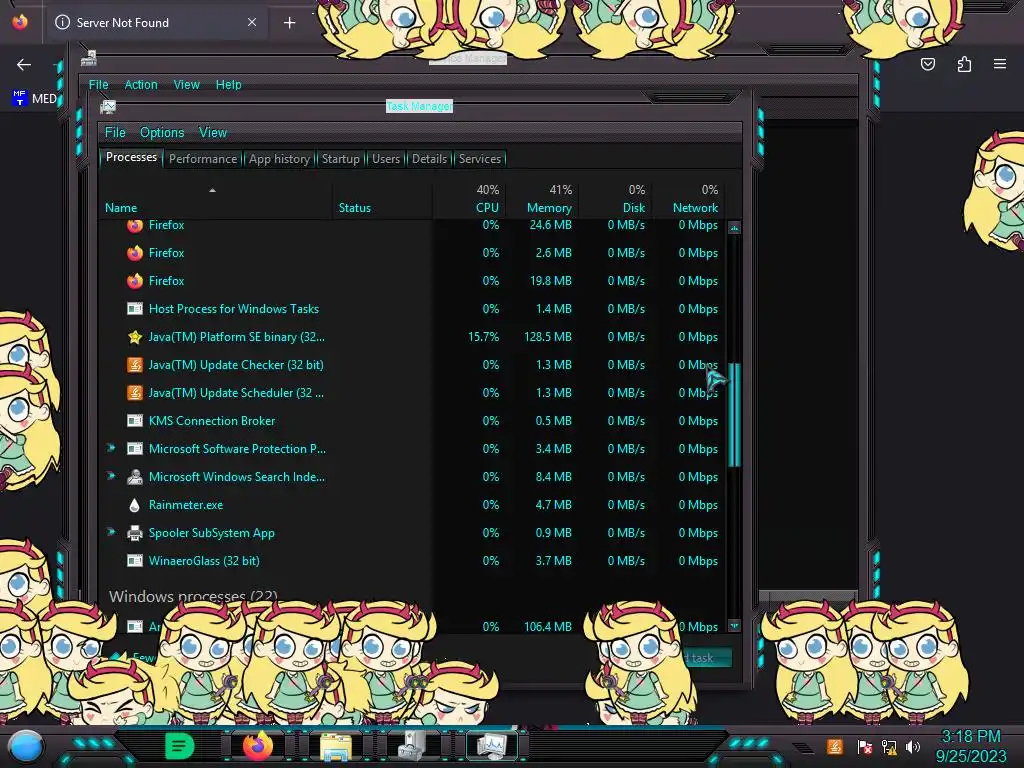Open Firefox from the taskbar
The image size is (1024, 768).
(x=257, y=745)
